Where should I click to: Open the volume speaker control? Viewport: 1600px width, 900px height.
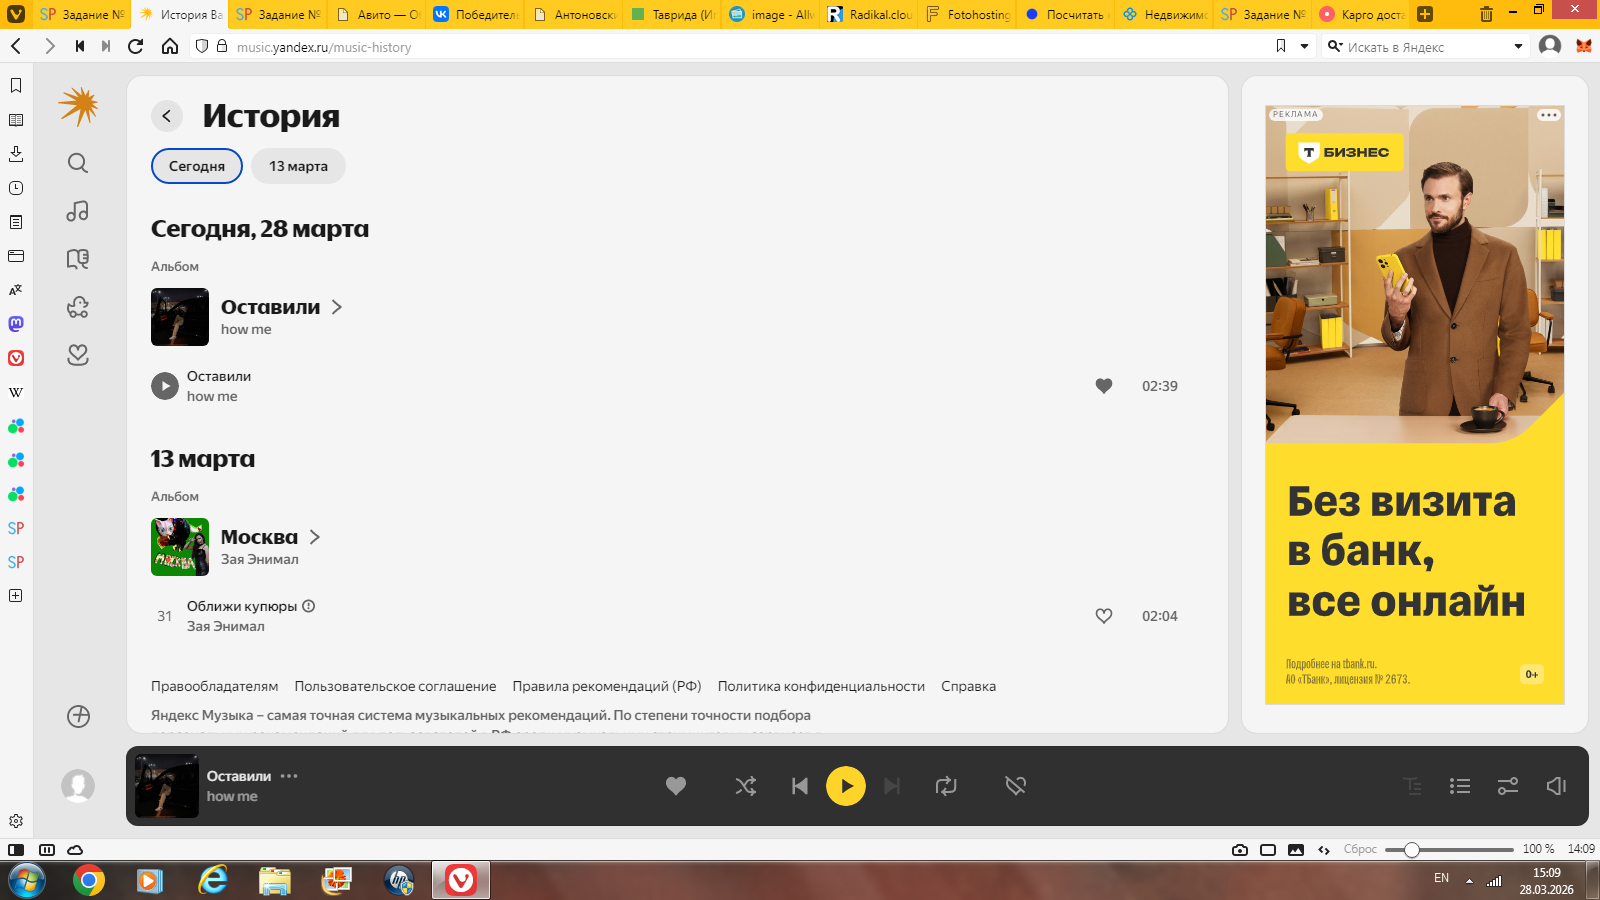coord(1556,786)
